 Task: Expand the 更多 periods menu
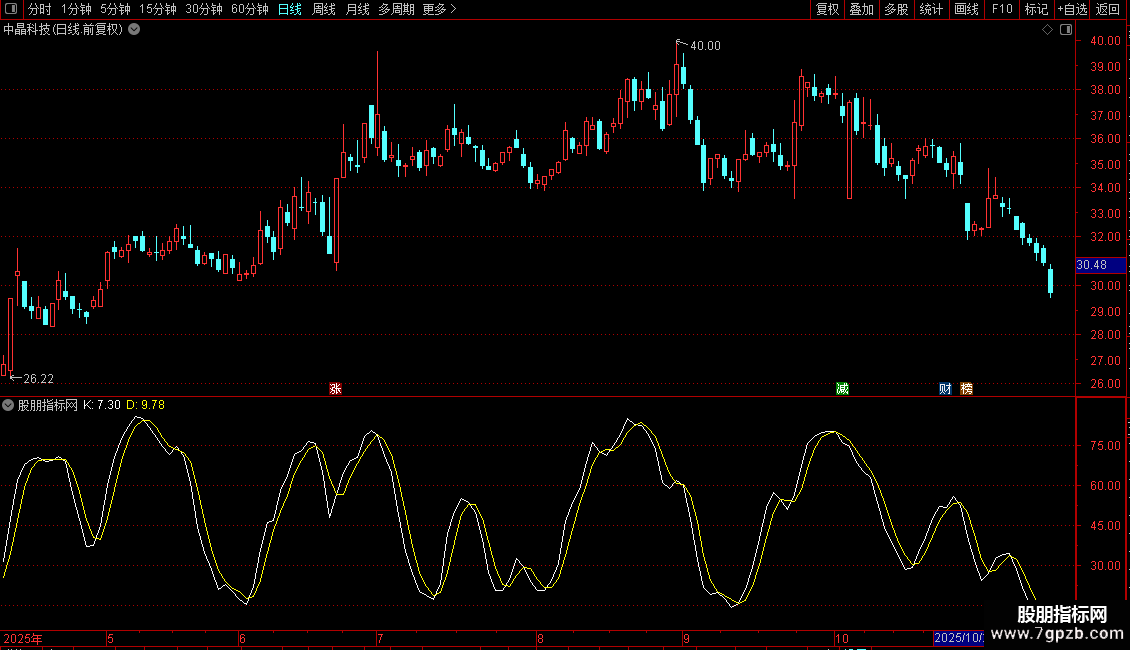tap(439, 9)
